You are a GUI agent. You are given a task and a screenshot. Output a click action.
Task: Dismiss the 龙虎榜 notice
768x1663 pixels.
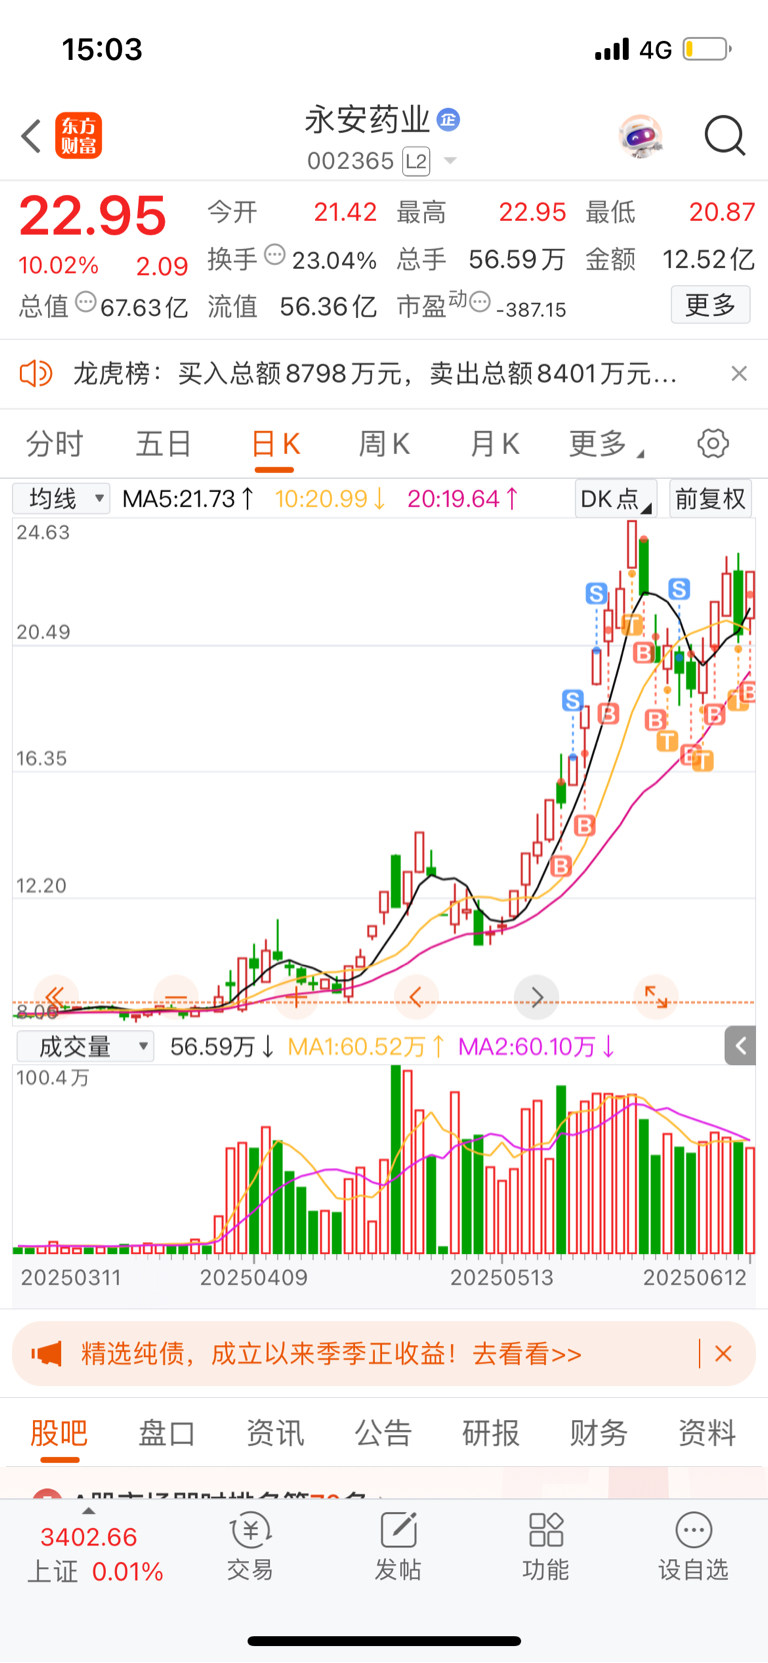[739, 374]
